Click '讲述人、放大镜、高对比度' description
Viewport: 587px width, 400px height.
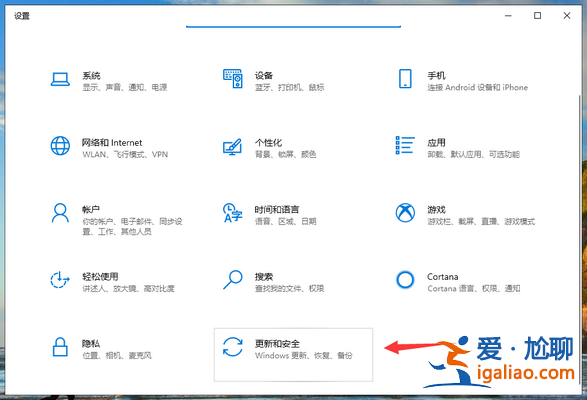click(x=128, y=288)
